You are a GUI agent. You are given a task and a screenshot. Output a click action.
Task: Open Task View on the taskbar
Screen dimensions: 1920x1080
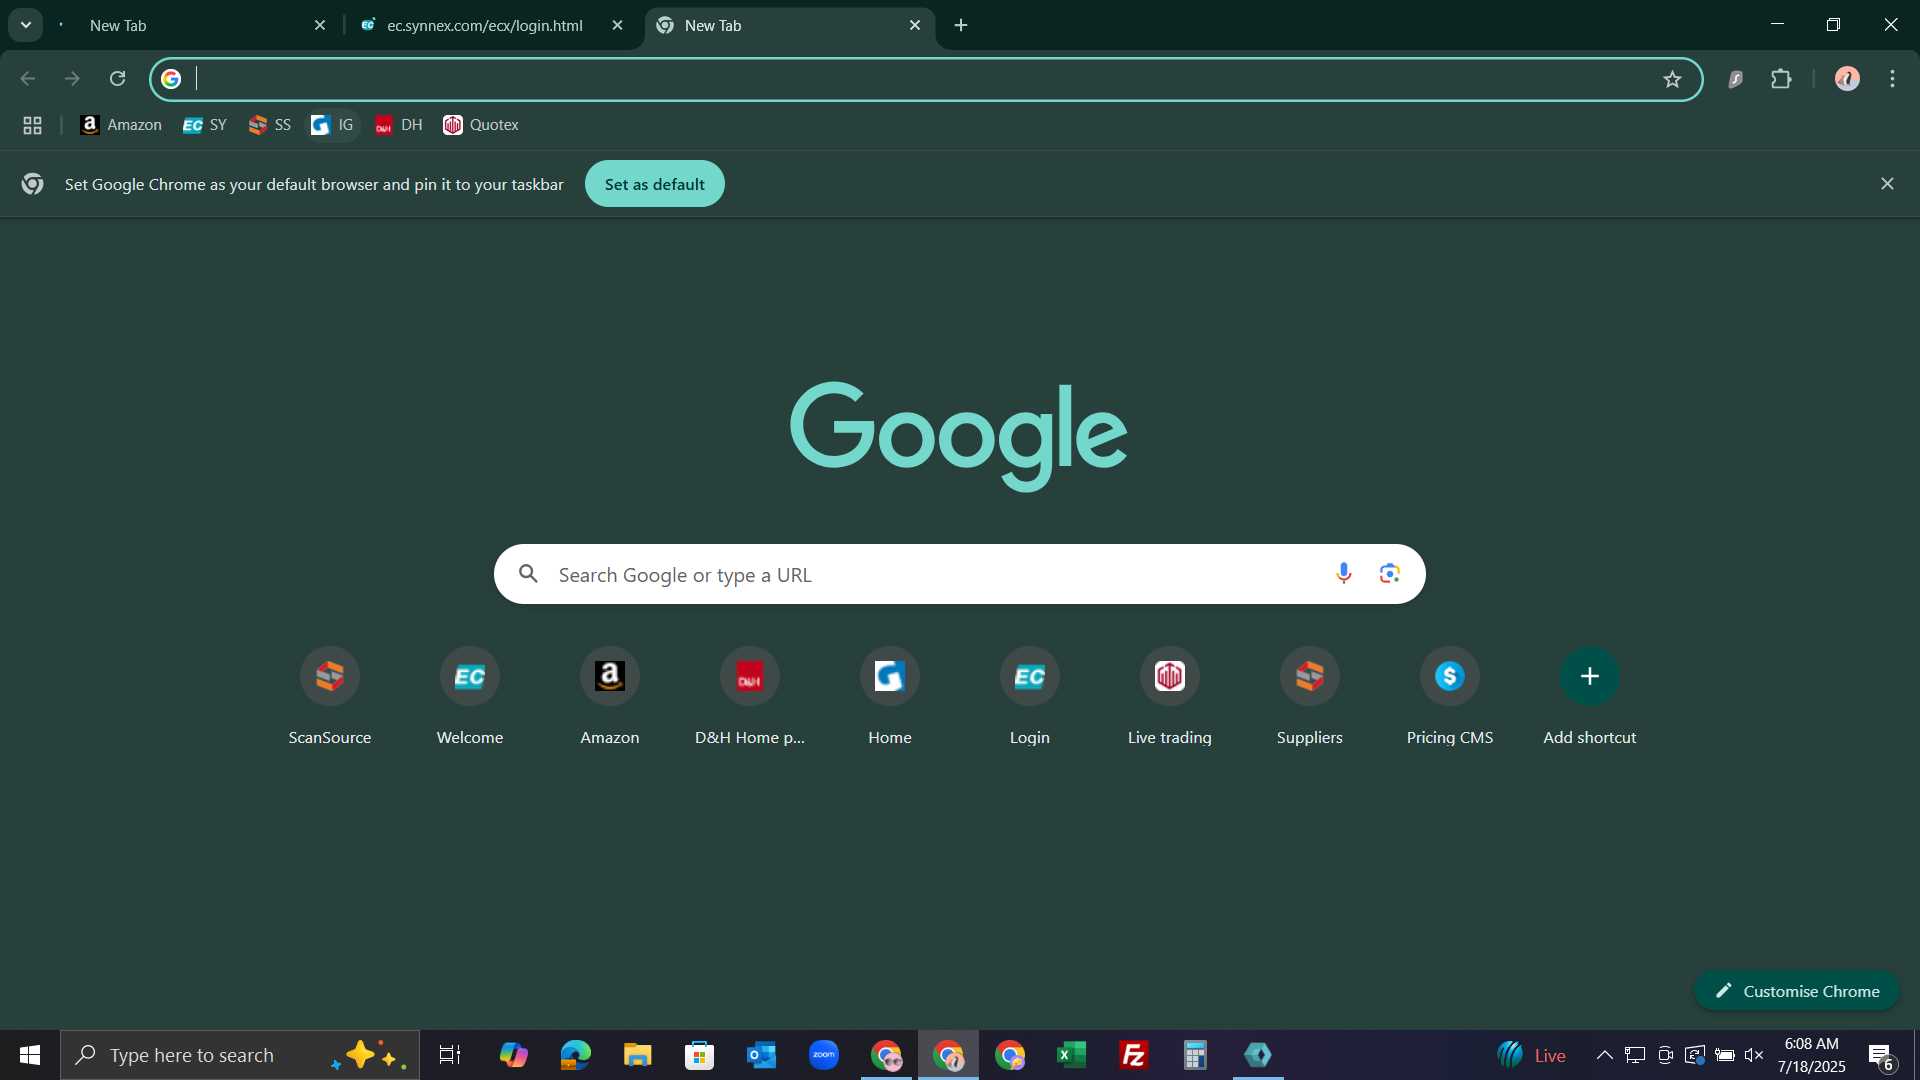450,1055
